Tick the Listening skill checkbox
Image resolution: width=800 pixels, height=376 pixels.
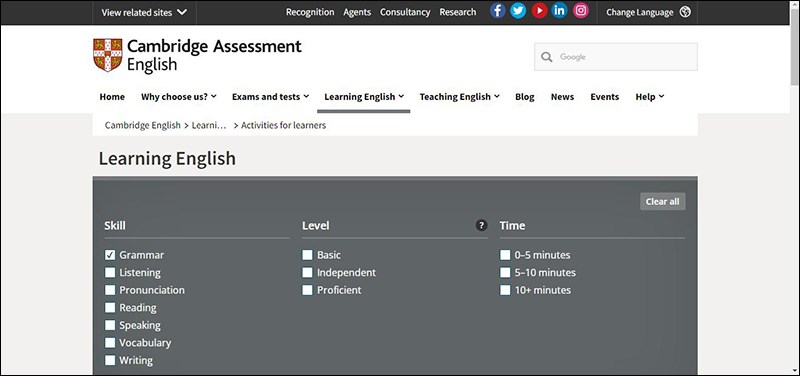pos(110,272)
